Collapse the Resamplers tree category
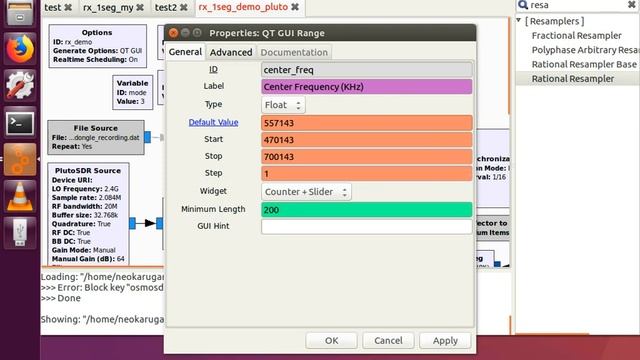Image resolution: width=640 pixels, height=360 pixels. point(519,20)
